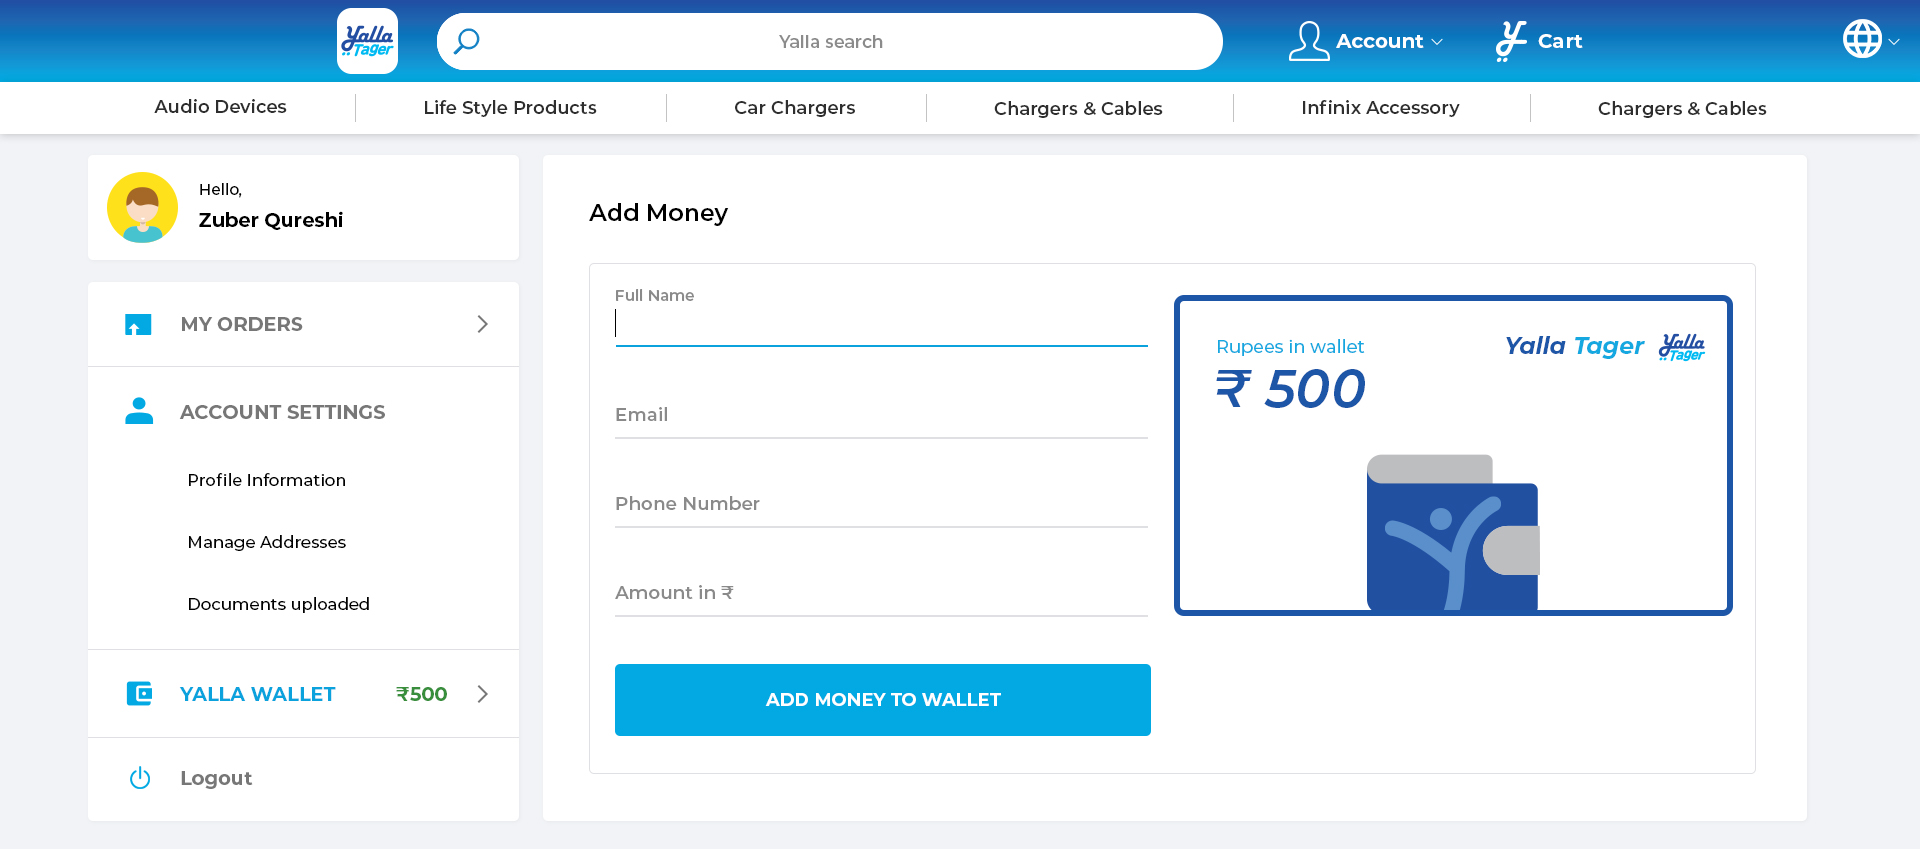Open the Cart icon
This screenshot has width=1920, height=849.
(x=1511, y=41)
